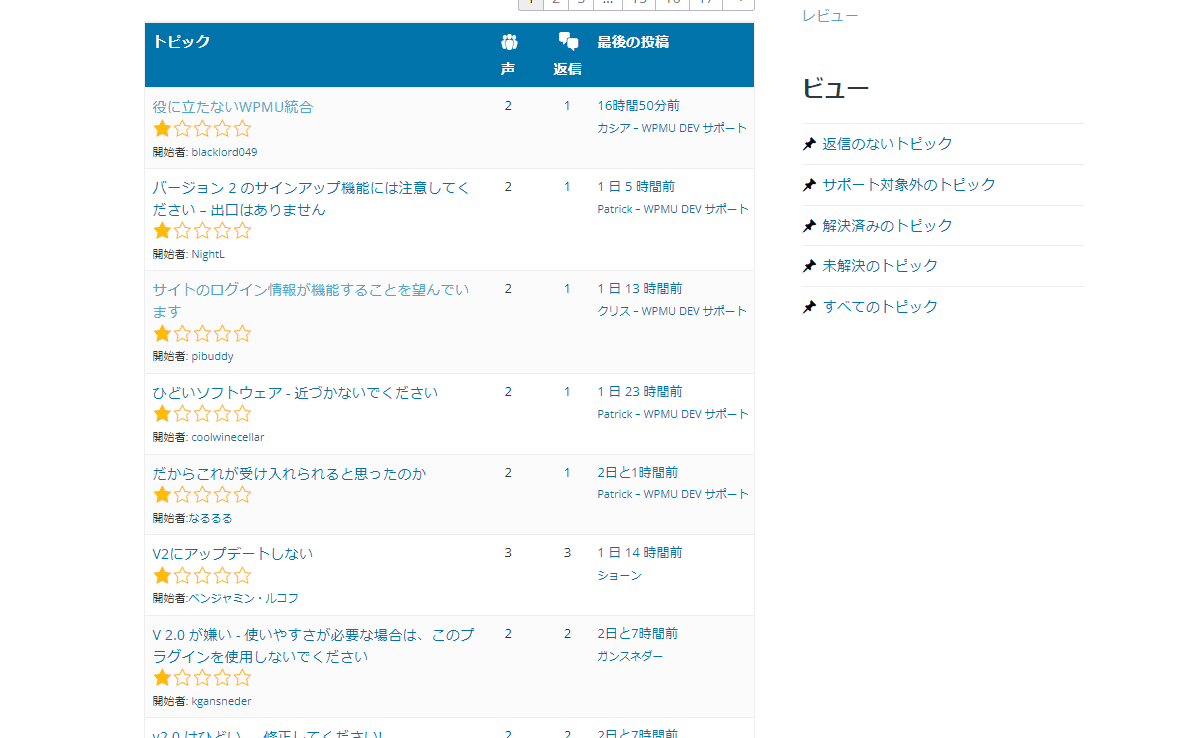The width and height of the screenshot is (1179, 738).
Task: Click the voices people icon in table header
Action: click(x=509, y=42)
